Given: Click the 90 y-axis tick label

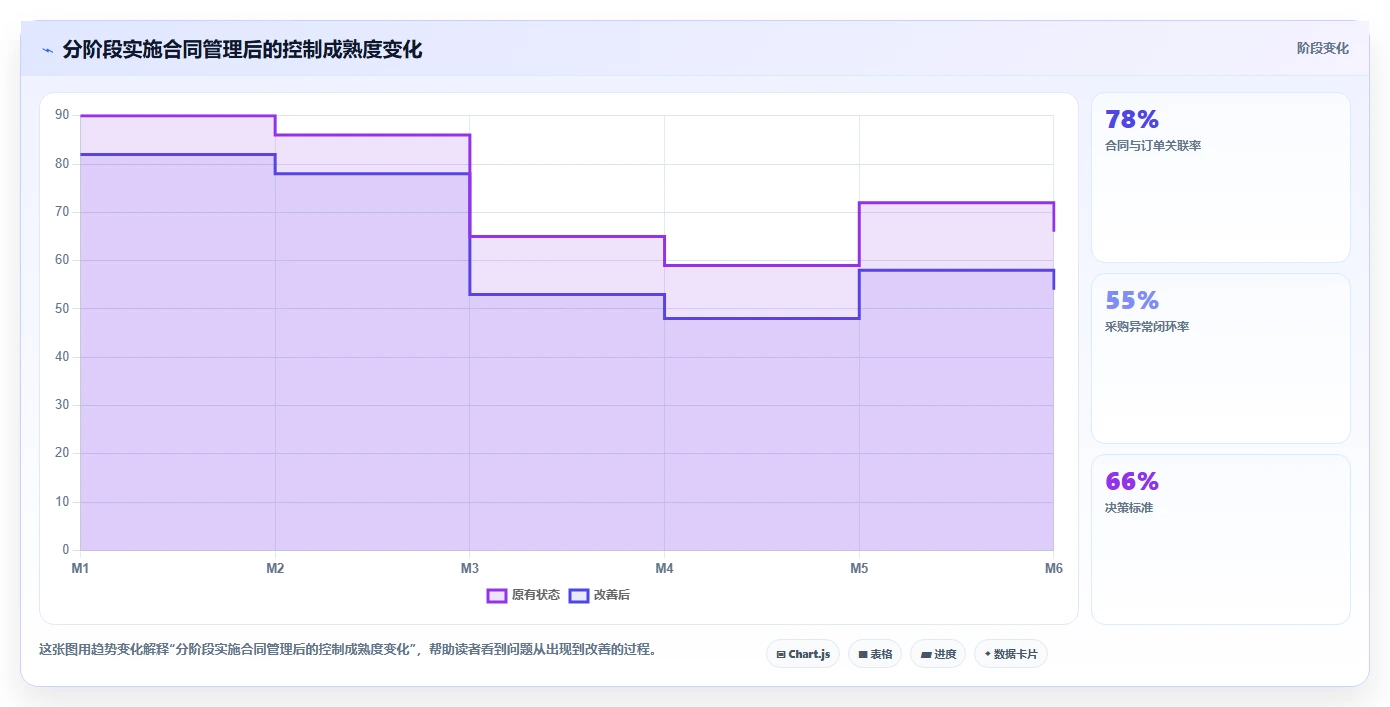Looking at the screenshot, I should click(62, 115).
